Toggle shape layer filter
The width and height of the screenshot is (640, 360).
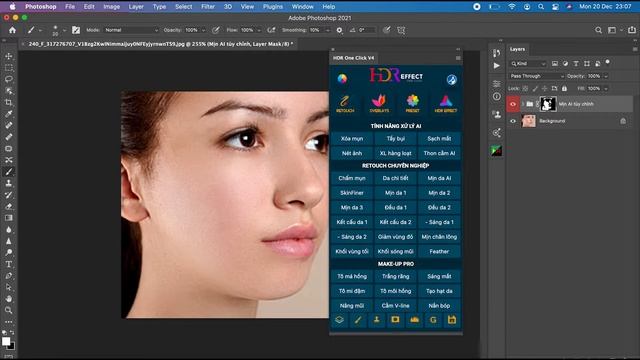click(x=587, y=64)
